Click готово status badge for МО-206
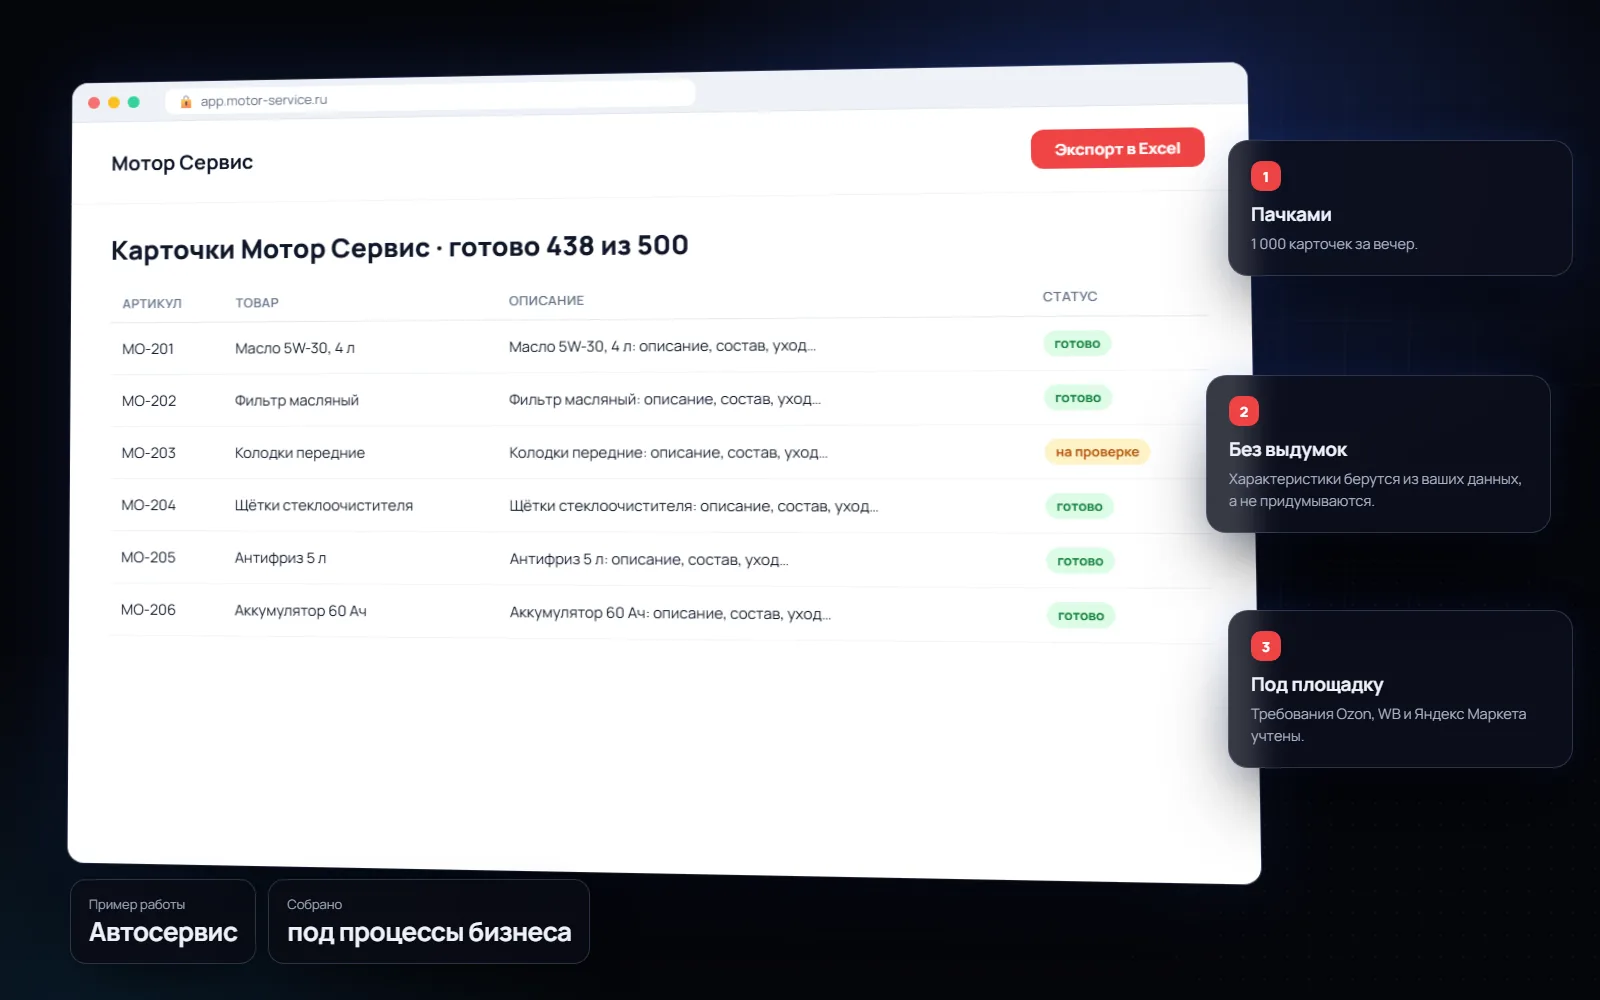Image resolution: width=1600 pixels, height=1000 pixels. [x=1081, y=616]
